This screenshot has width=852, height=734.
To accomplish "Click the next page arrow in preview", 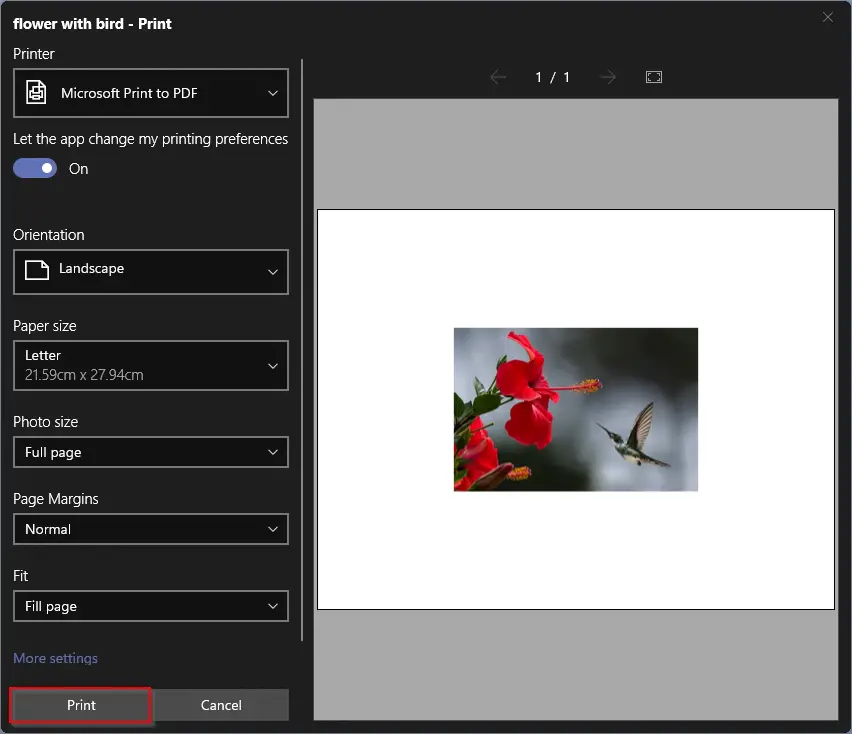I will 607,77.
